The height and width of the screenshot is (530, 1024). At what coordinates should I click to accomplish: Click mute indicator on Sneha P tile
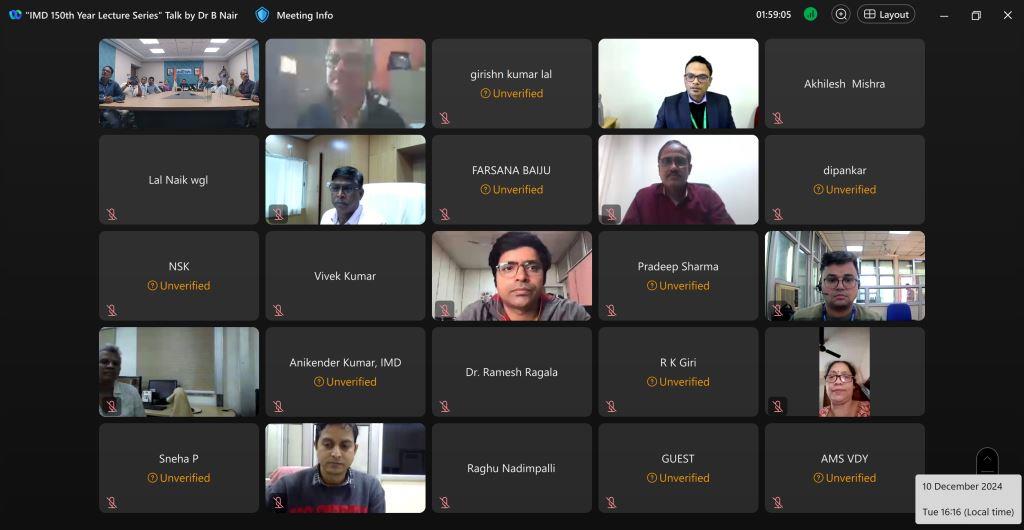[112, 503]
